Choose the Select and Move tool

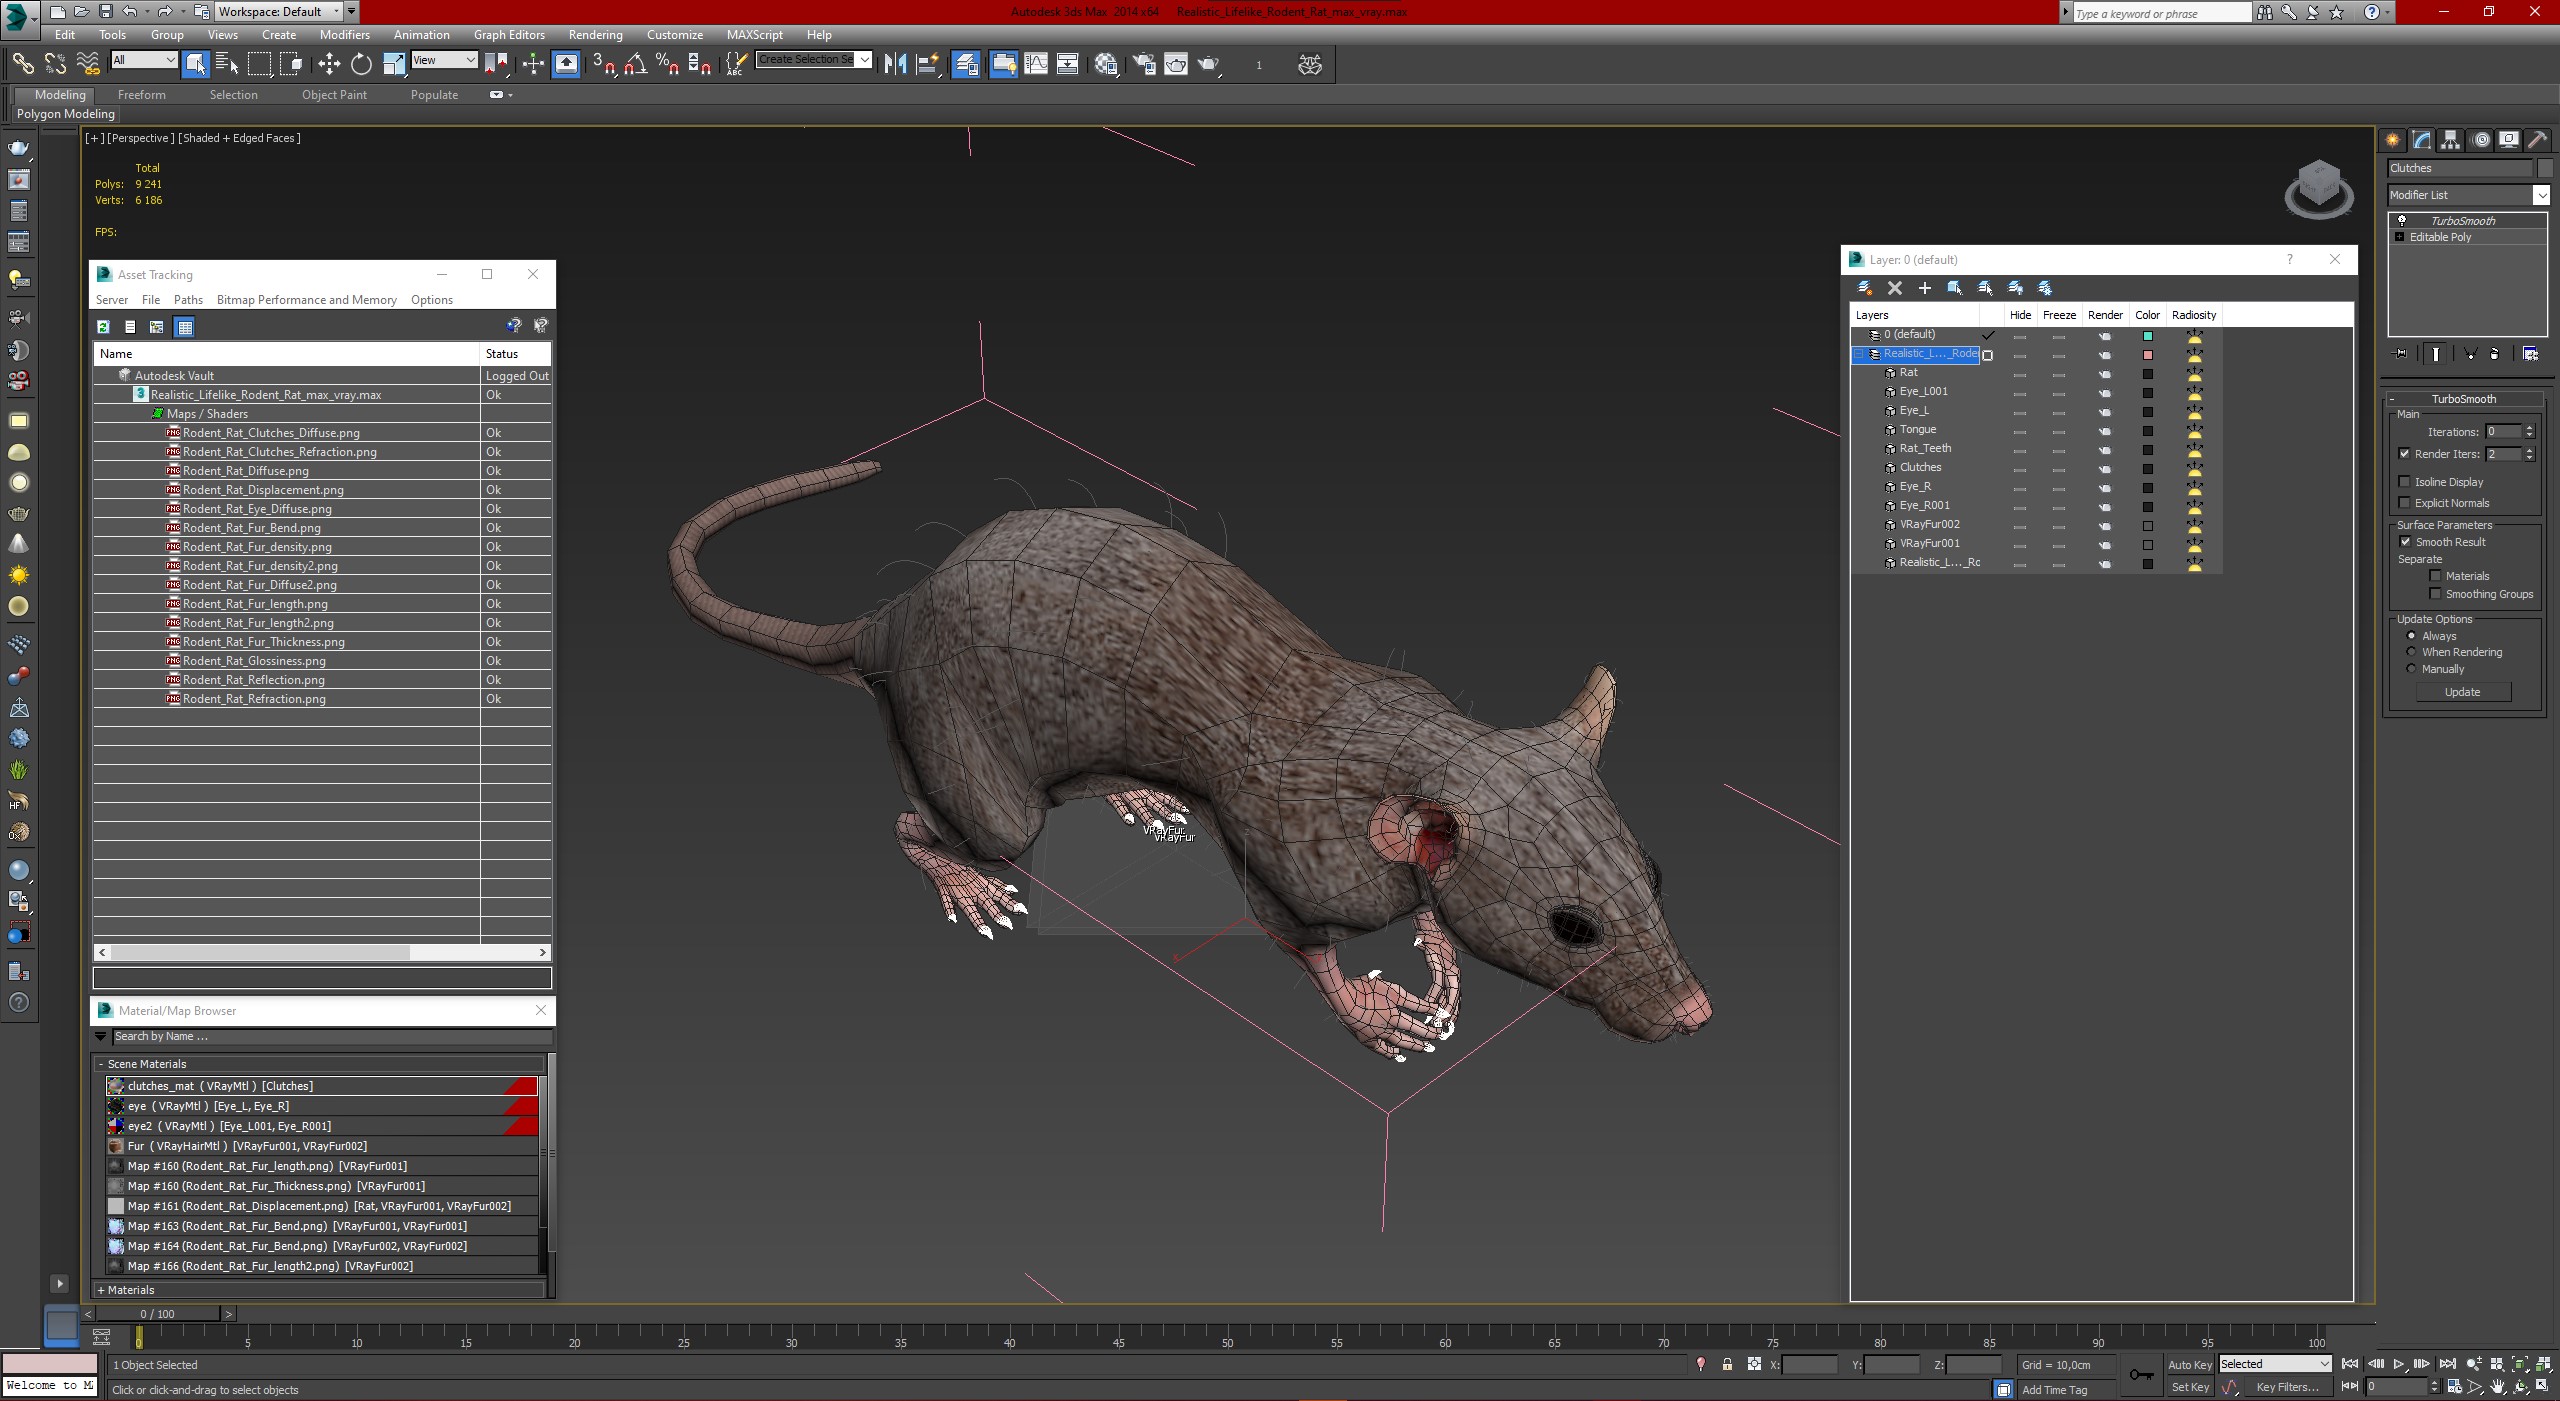(329, 64)
